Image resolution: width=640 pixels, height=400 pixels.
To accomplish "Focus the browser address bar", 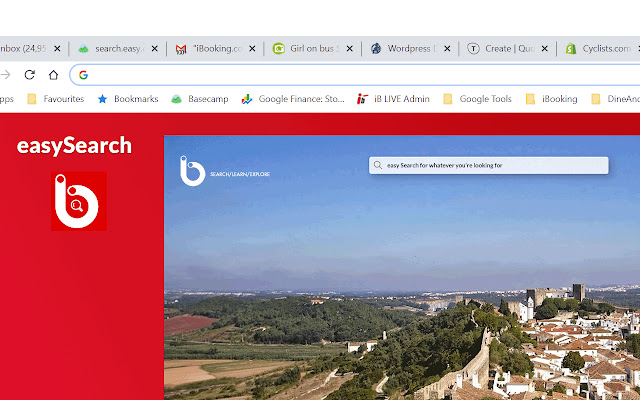I will [x=355, y=75].
